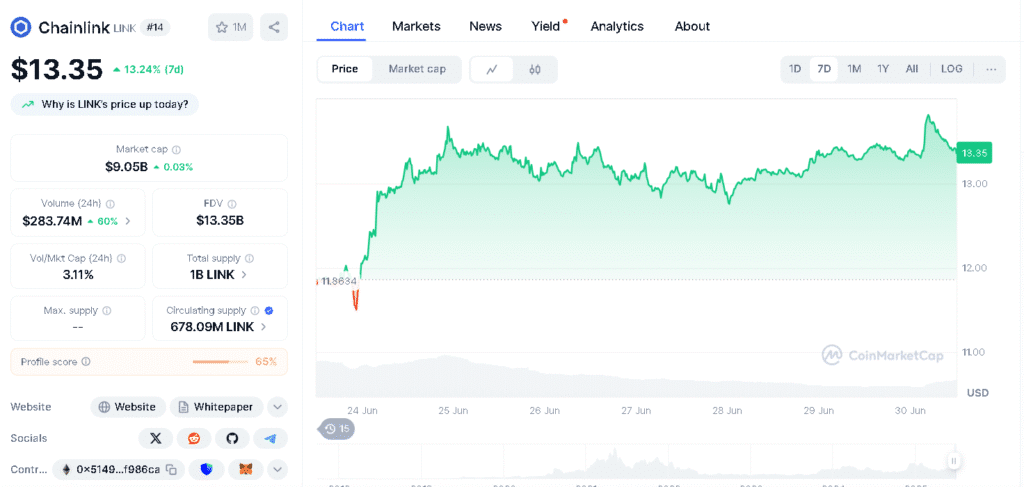This screenshot has width=1024, height=487.
Task: Click the range slider handle on mini chart
Action: (x=954, y=461)
